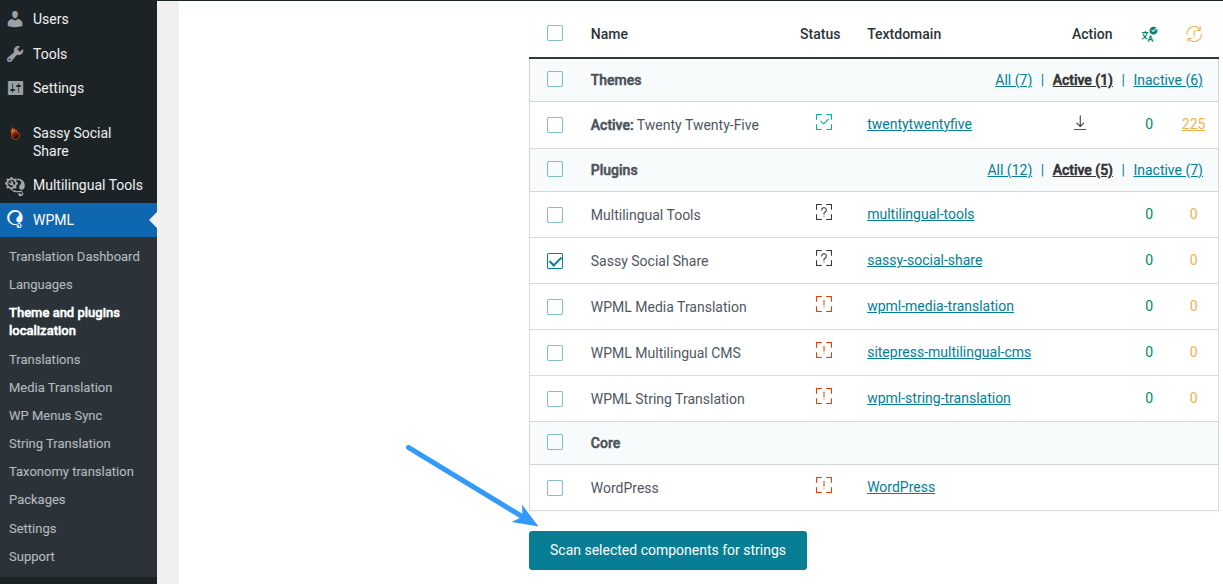Open the 225 strings count link
Image resolution: width=1223 pixels, height=584 pixels.
1193,124
